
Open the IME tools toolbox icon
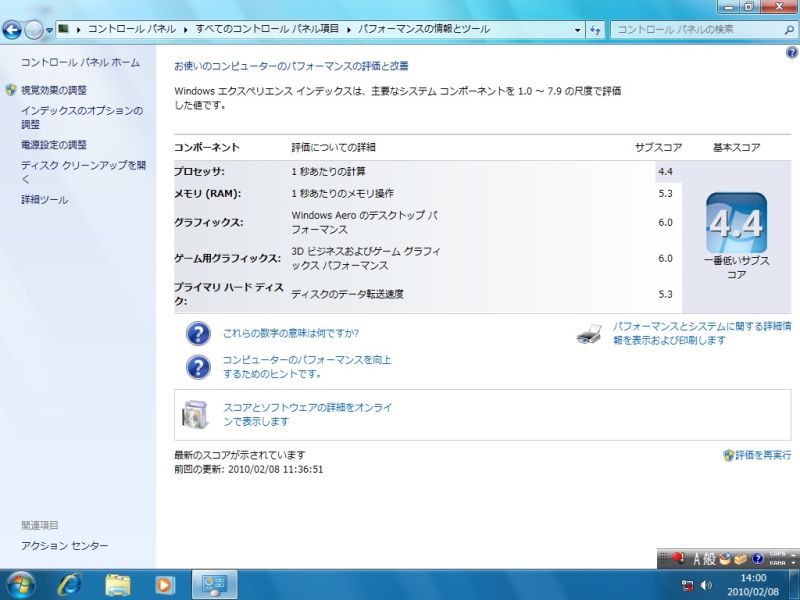(741, 559)
